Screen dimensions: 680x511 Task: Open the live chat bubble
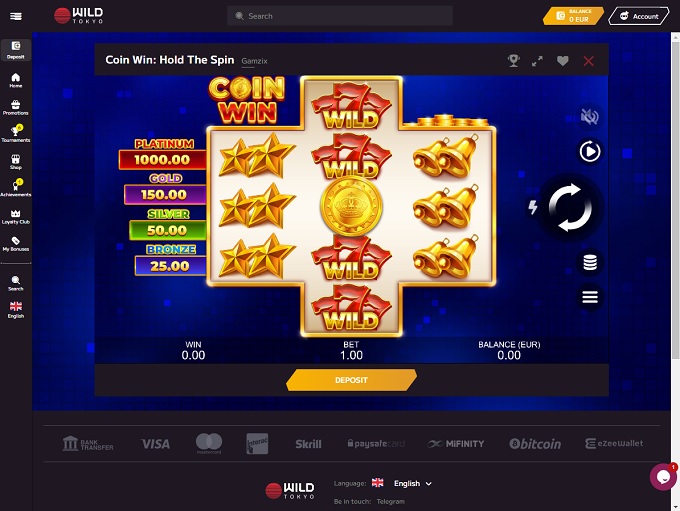(663, 477)
